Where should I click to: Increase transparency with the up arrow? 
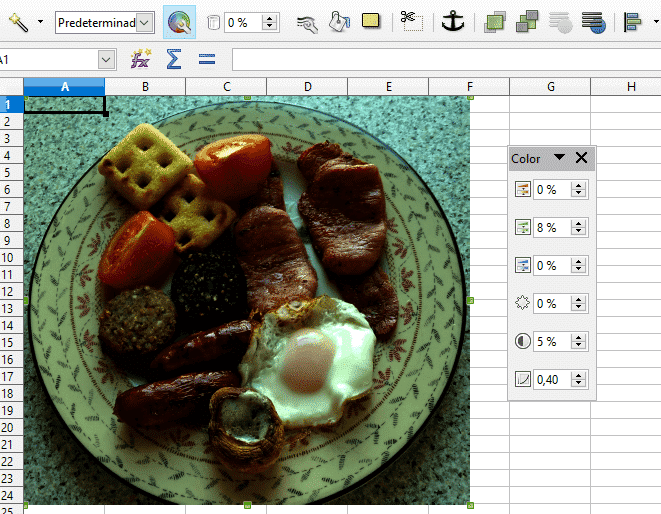[269, 19]
